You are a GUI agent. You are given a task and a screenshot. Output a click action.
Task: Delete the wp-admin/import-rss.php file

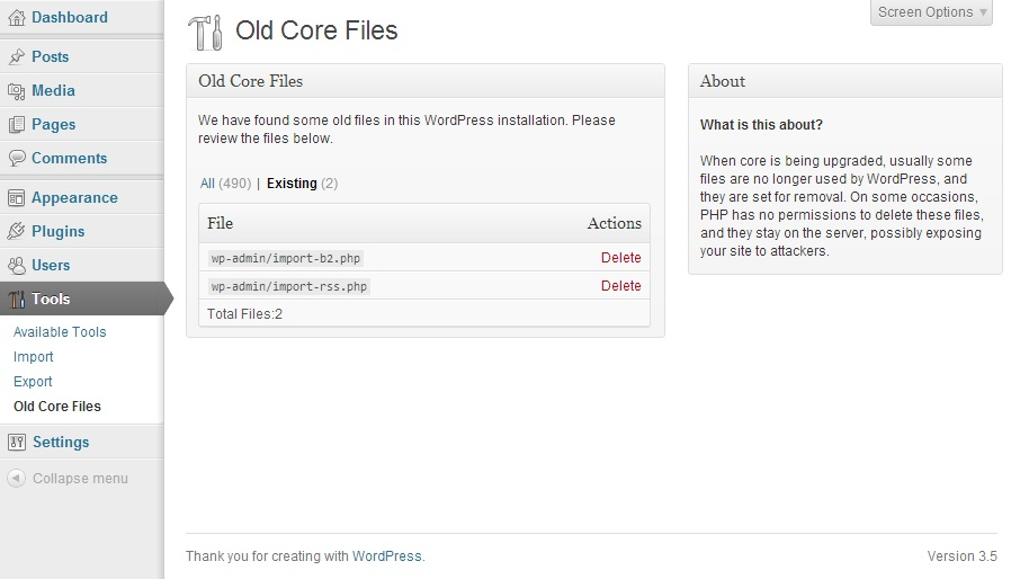[x=621, y=285]
